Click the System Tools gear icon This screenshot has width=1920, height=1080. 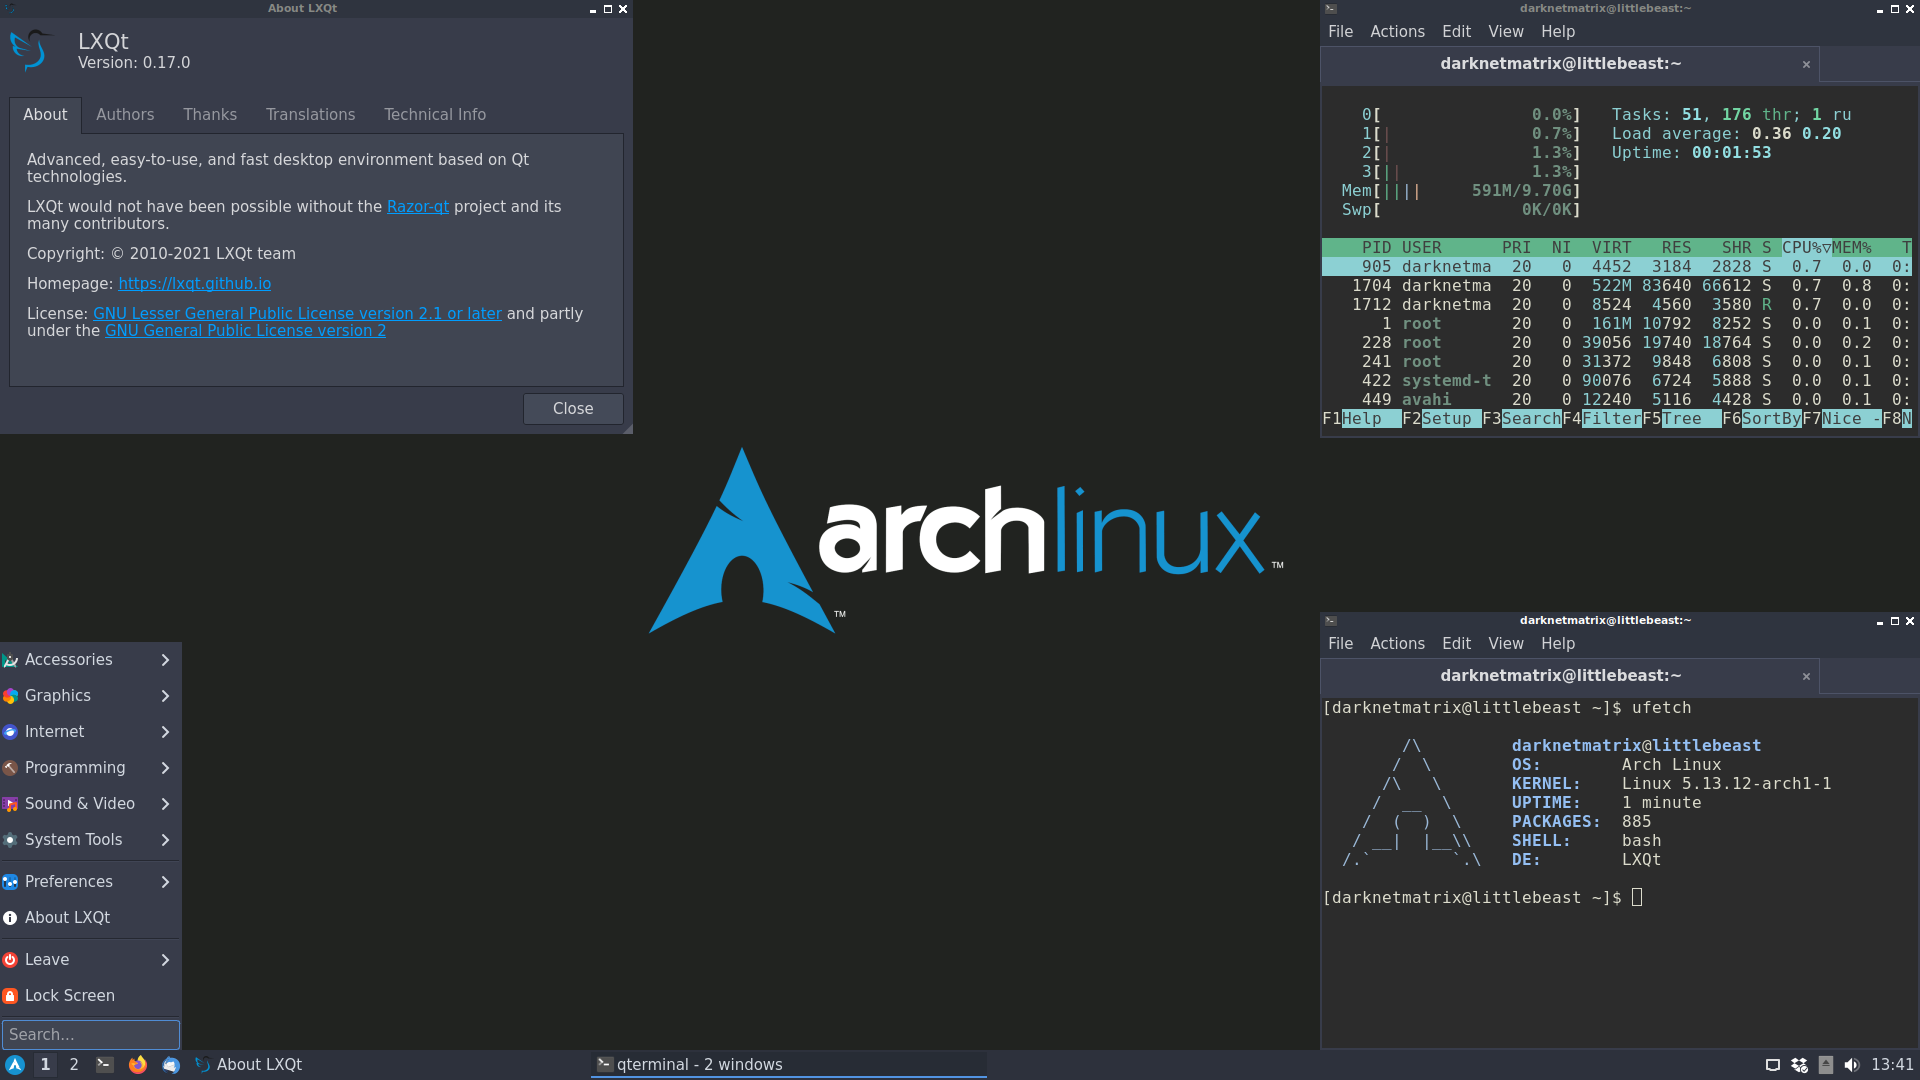point(10,840)
